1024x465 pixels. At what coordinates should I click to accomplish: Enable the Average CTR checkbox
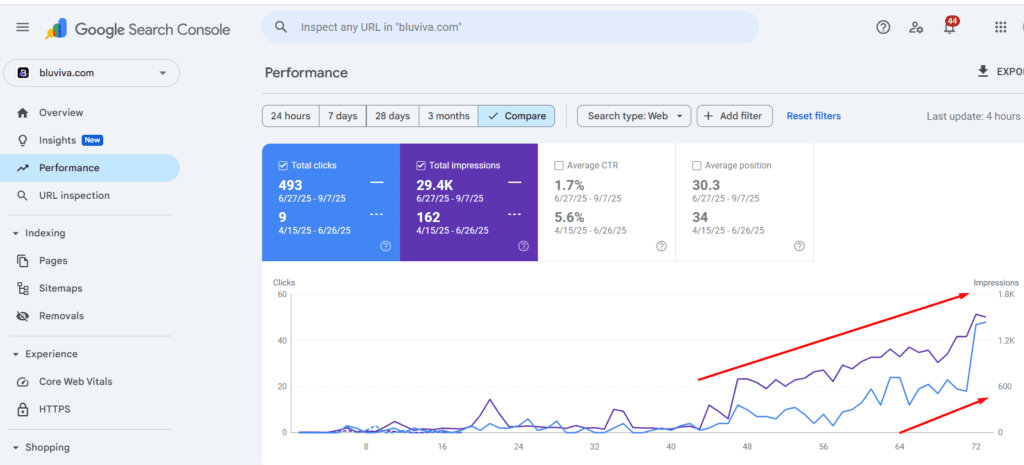[559, 165]
